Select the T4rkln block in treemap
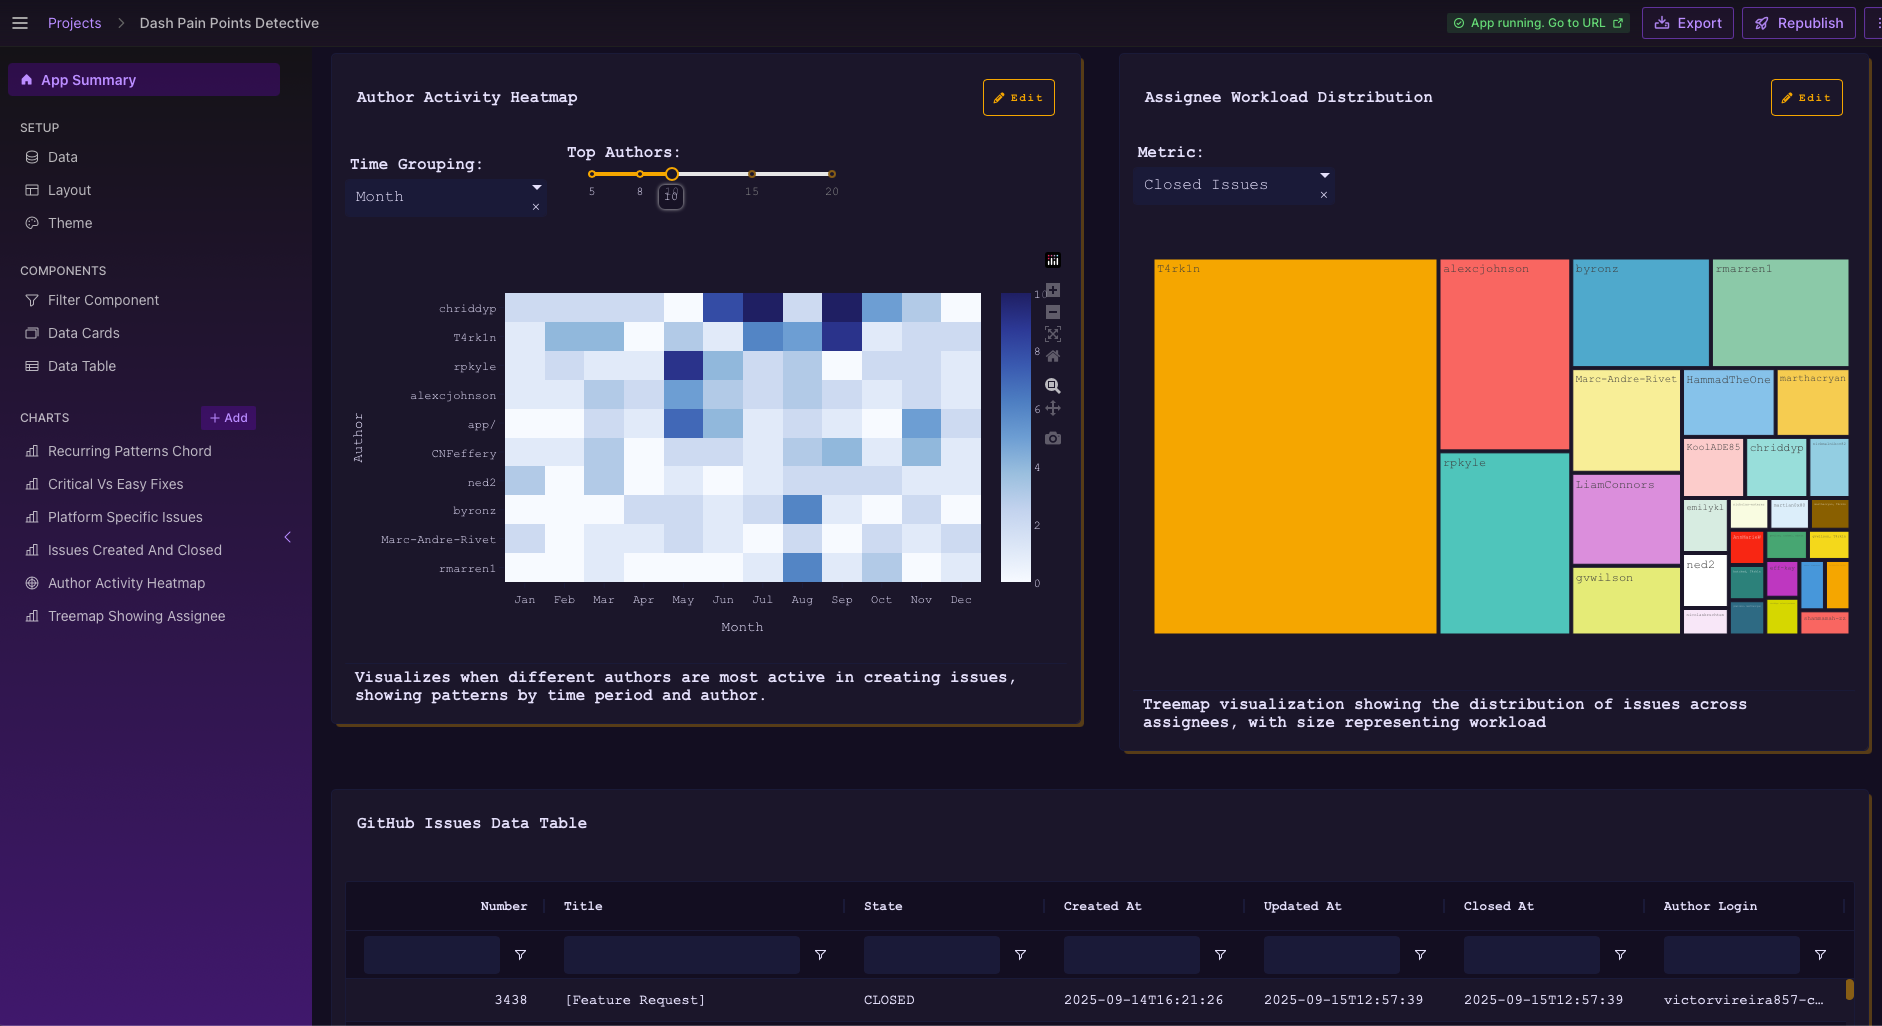 coord(1295,446)
